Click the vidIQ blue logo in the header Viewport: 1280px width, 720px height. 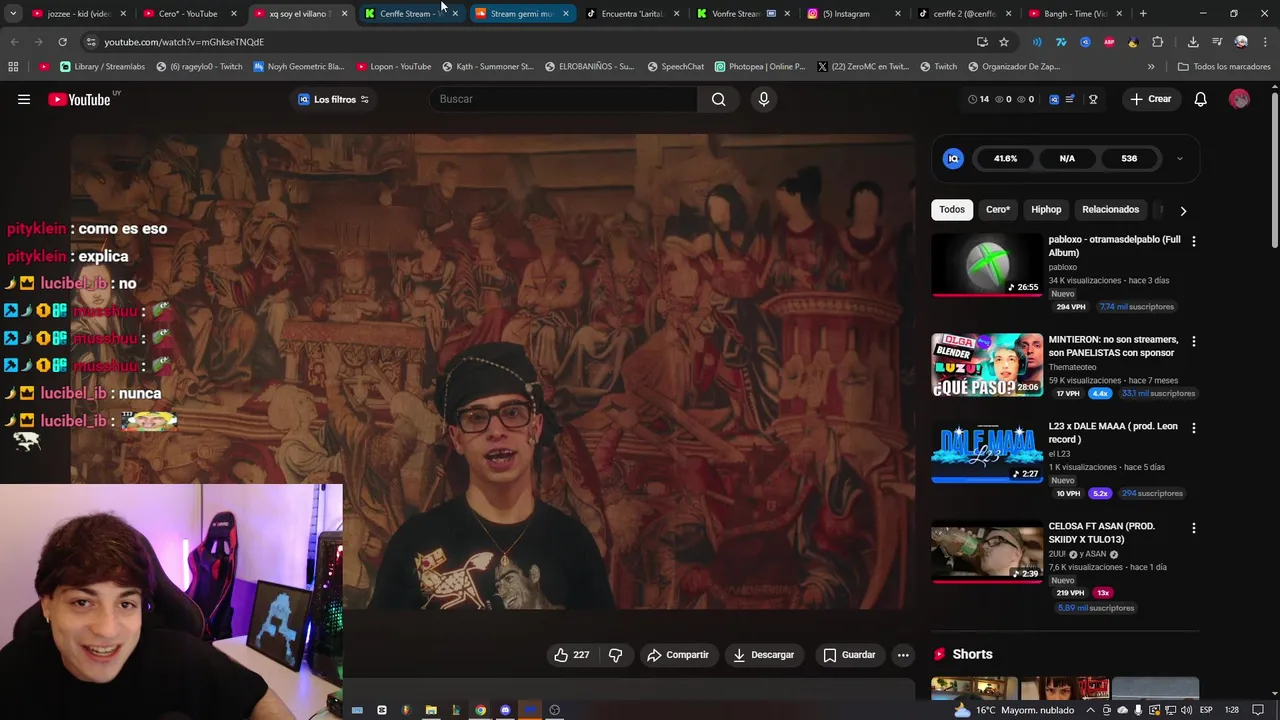(x=1054, y=99)
